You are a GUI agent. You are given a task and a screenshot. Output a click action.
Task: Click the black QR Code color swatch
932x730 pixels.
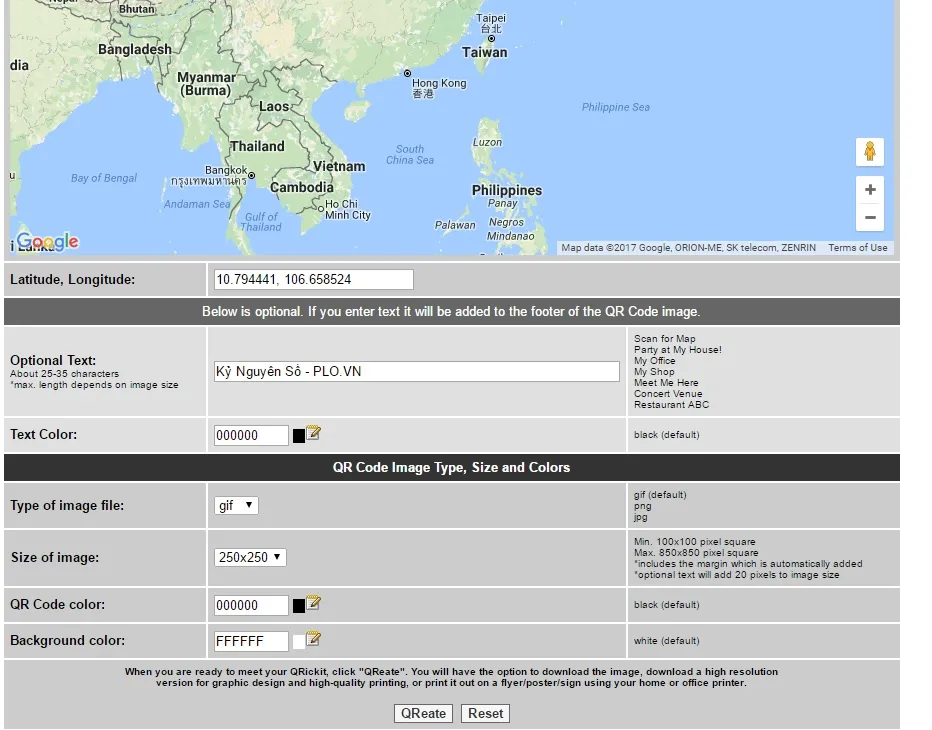[x=298, y=606]
